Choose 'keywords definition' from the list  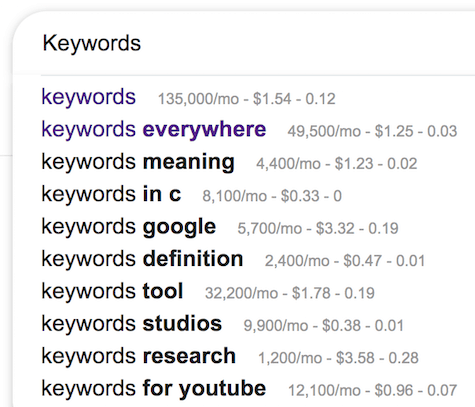[142, 259]
